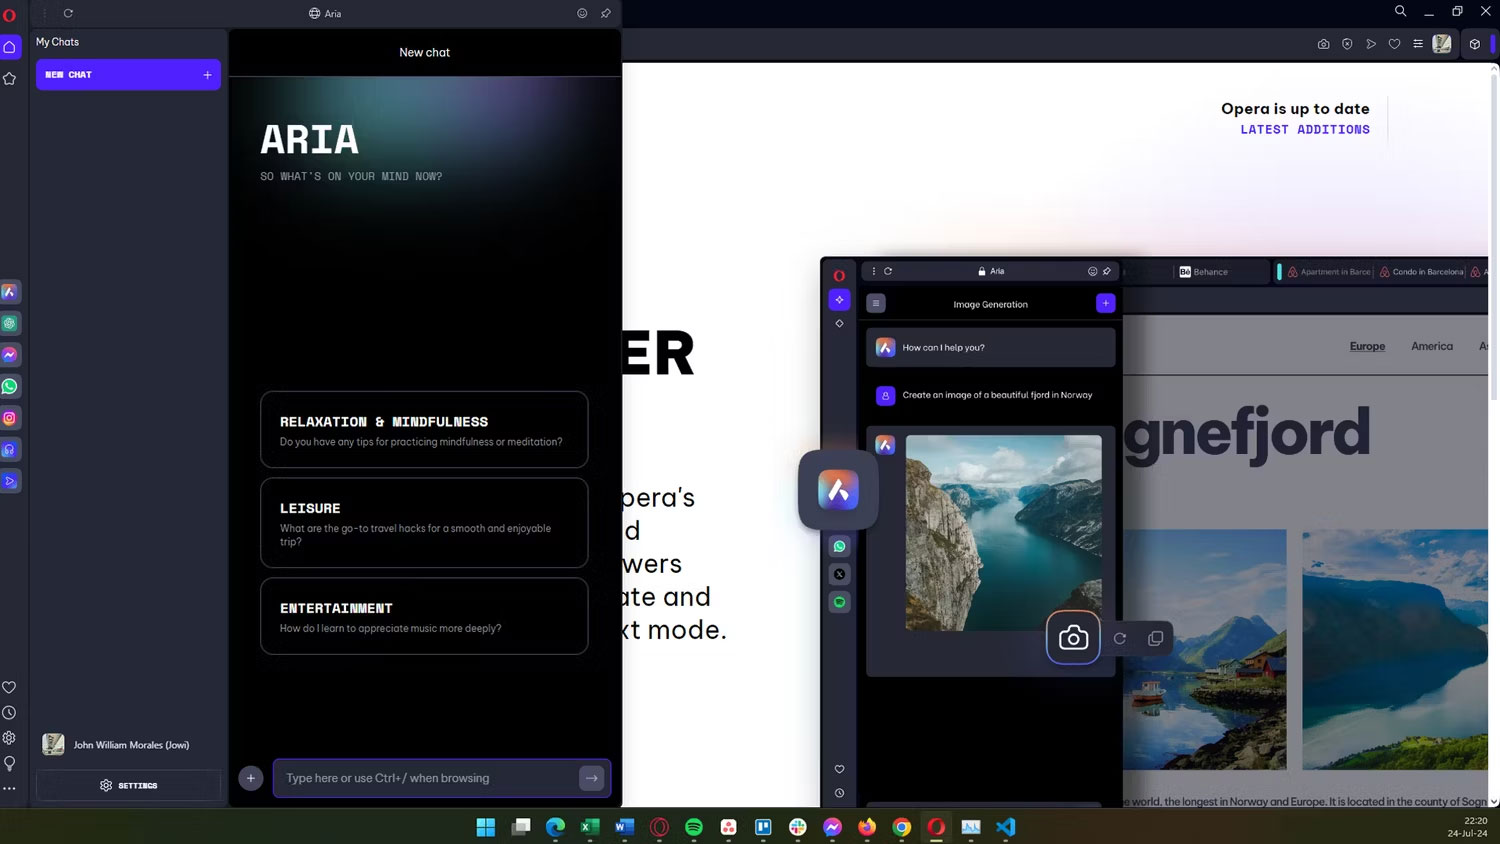
Task: Launch WhatsApp from the sidebar
Action: (10, 386)
